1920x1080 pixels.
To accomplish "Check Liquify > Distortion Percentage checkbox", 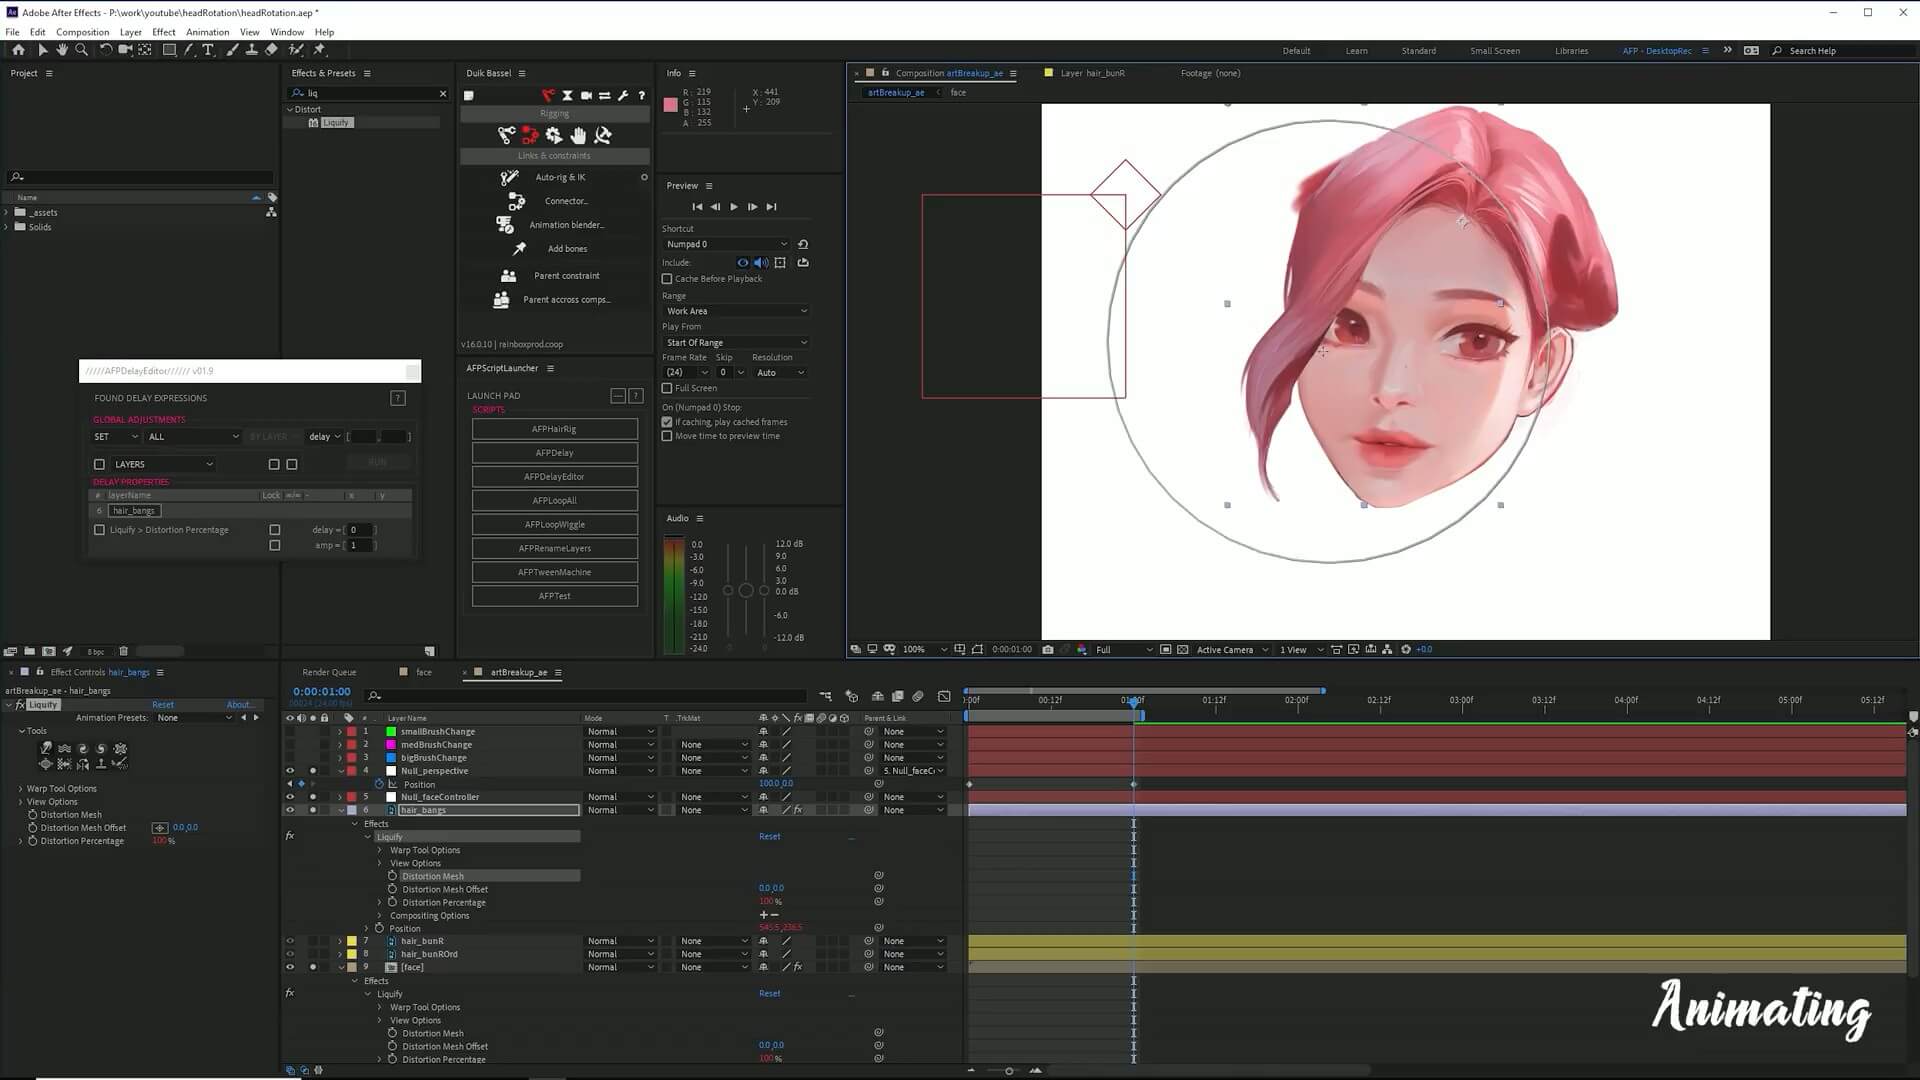I will coord(99,530).
